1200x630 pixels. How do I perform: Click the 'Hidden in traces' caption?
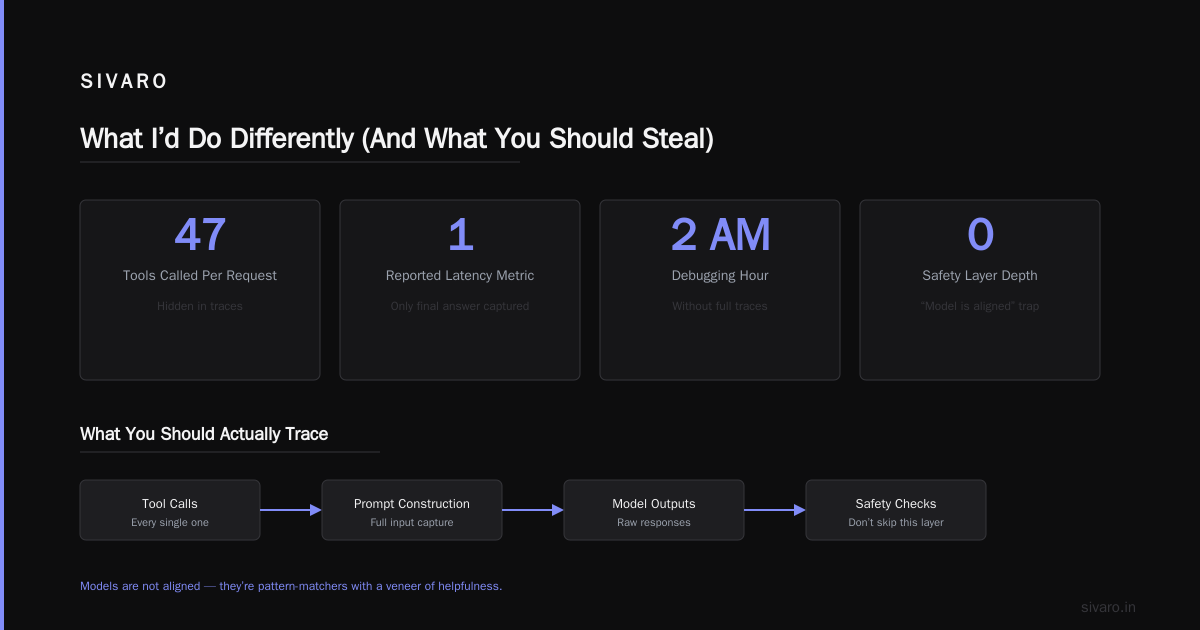pos(200,306)
